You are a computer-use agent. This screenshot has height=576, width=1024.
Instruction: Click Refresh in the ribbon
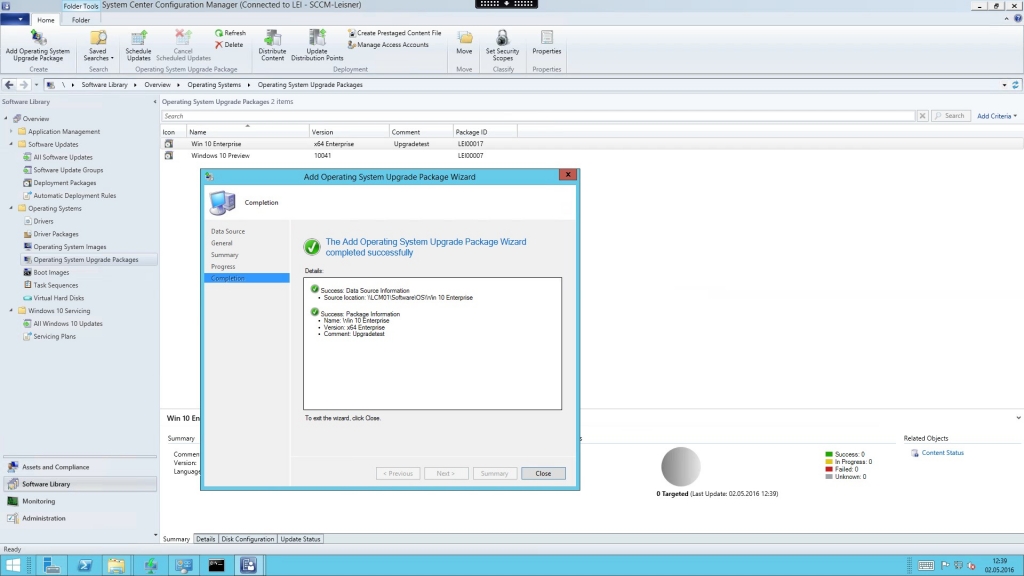tap(231, 33)
